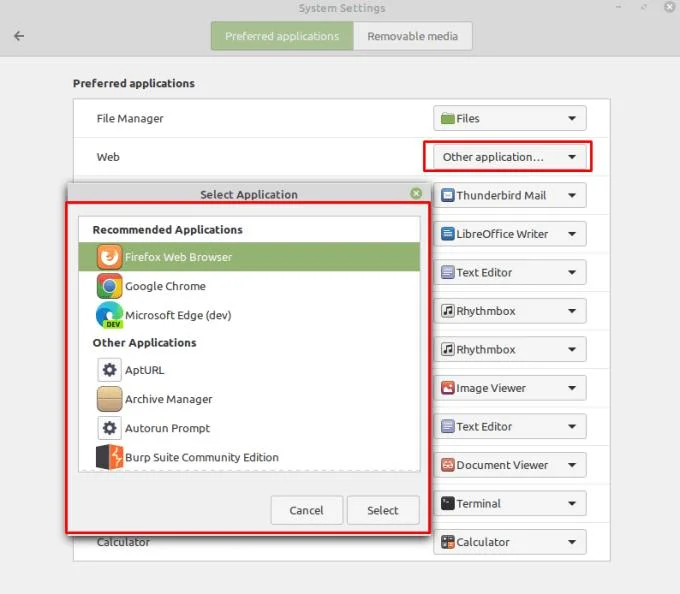Choose Google Chrome from the list
The image size is (680, 594).
249,286
